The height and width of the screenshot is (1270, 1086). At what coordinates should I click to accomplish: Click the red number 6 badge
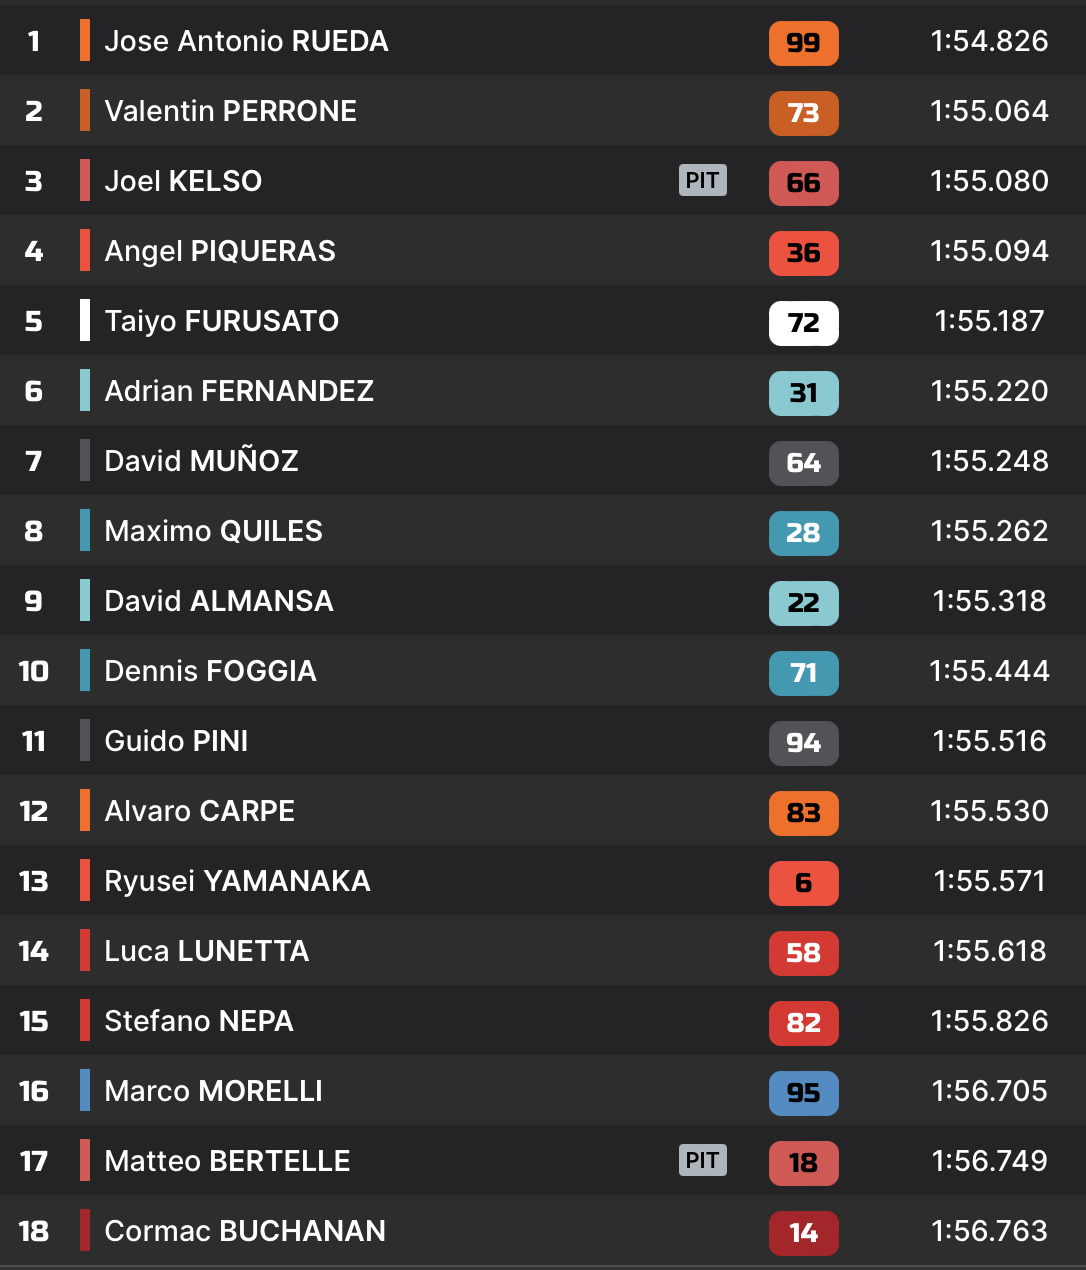803,883
